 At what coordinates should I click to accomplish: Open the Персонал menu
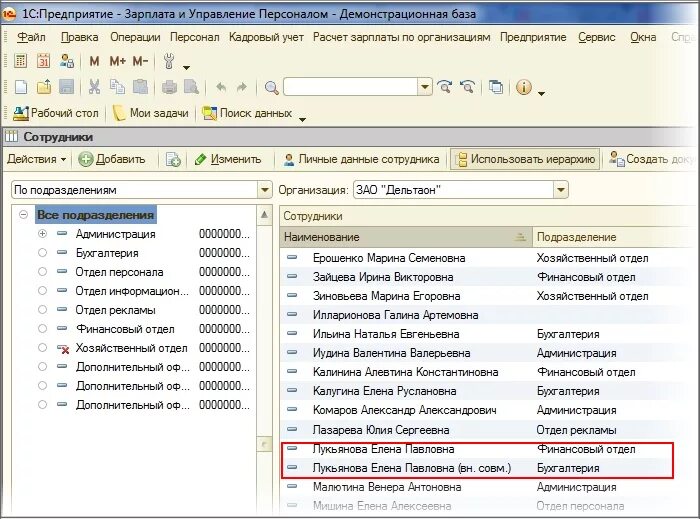point(195,37)
